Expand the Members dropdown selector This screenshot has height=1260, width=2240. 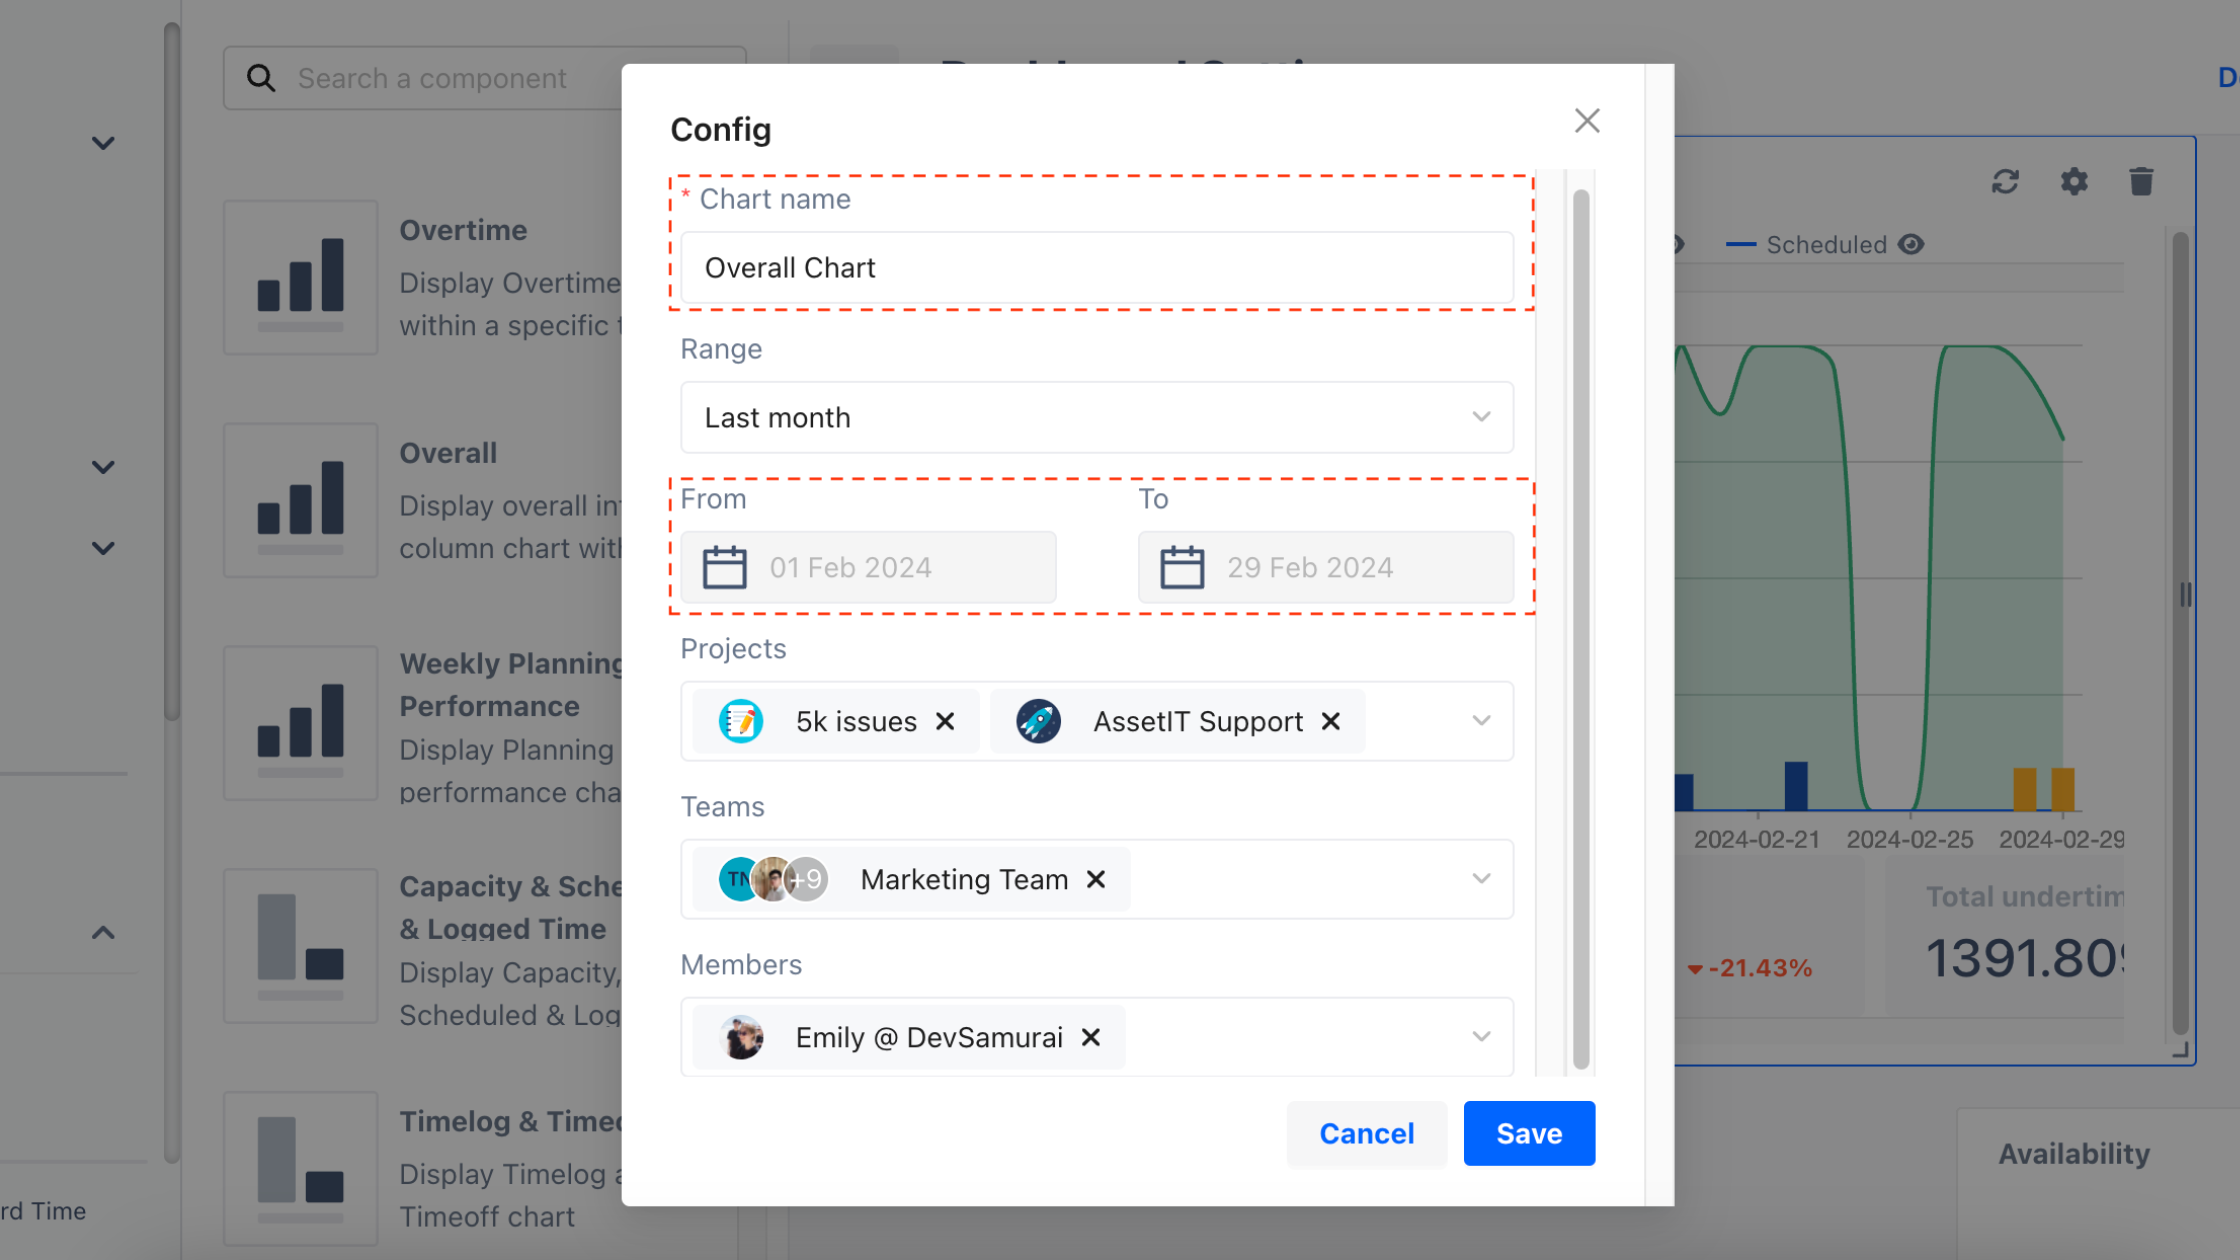click(1480, 1037)
